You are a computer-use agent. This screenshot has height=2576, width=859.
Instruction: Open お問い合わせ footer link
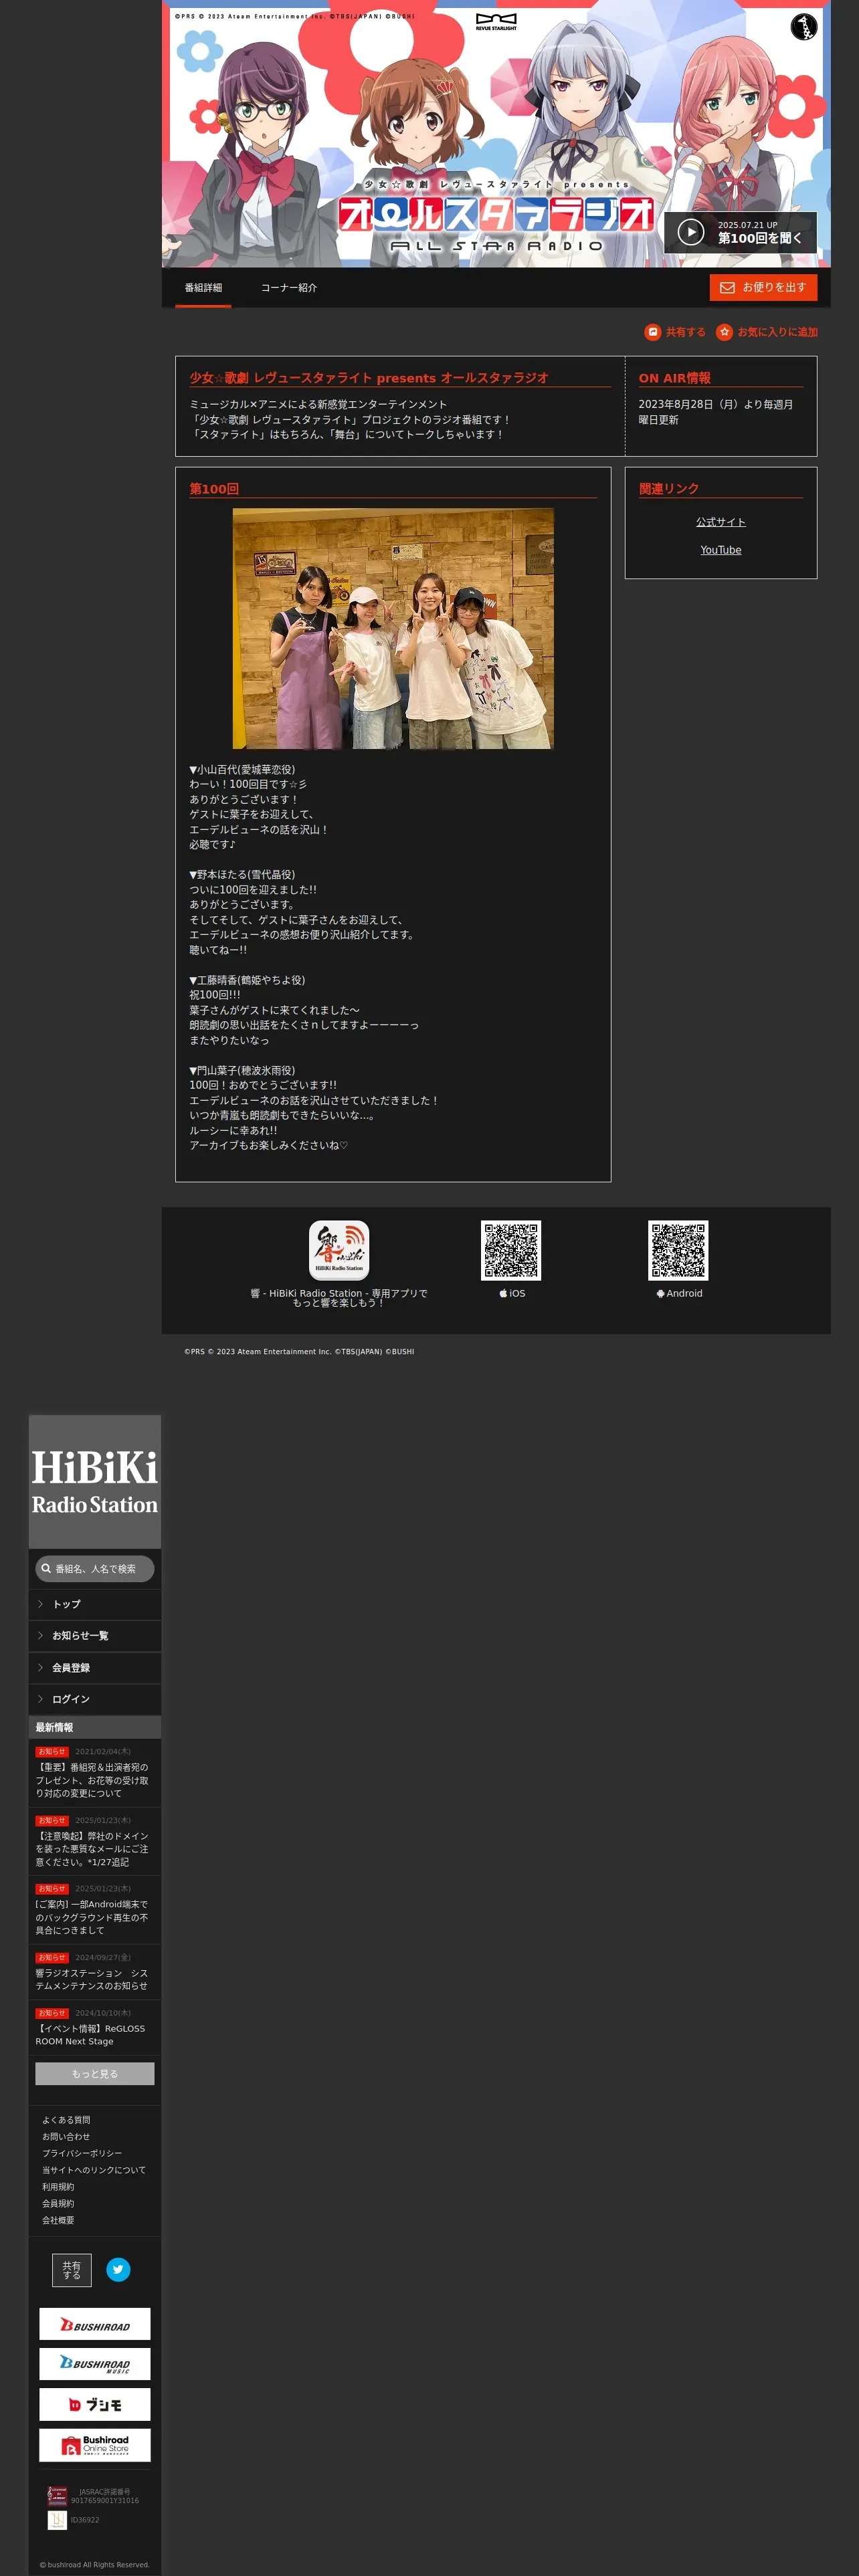click(66, 2136)
